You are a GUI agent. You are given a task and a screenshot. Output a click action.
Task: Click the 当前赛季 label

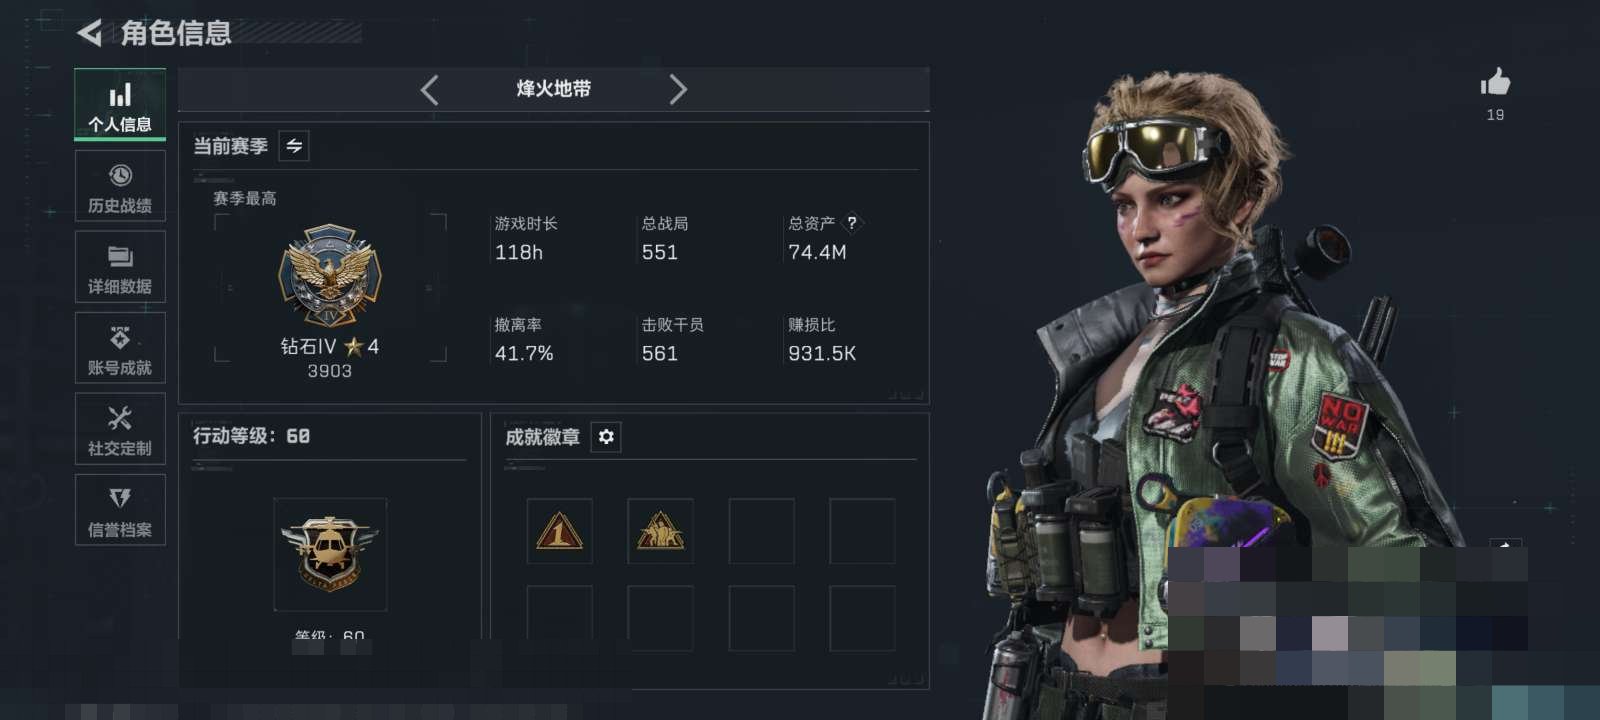[230, 146]
